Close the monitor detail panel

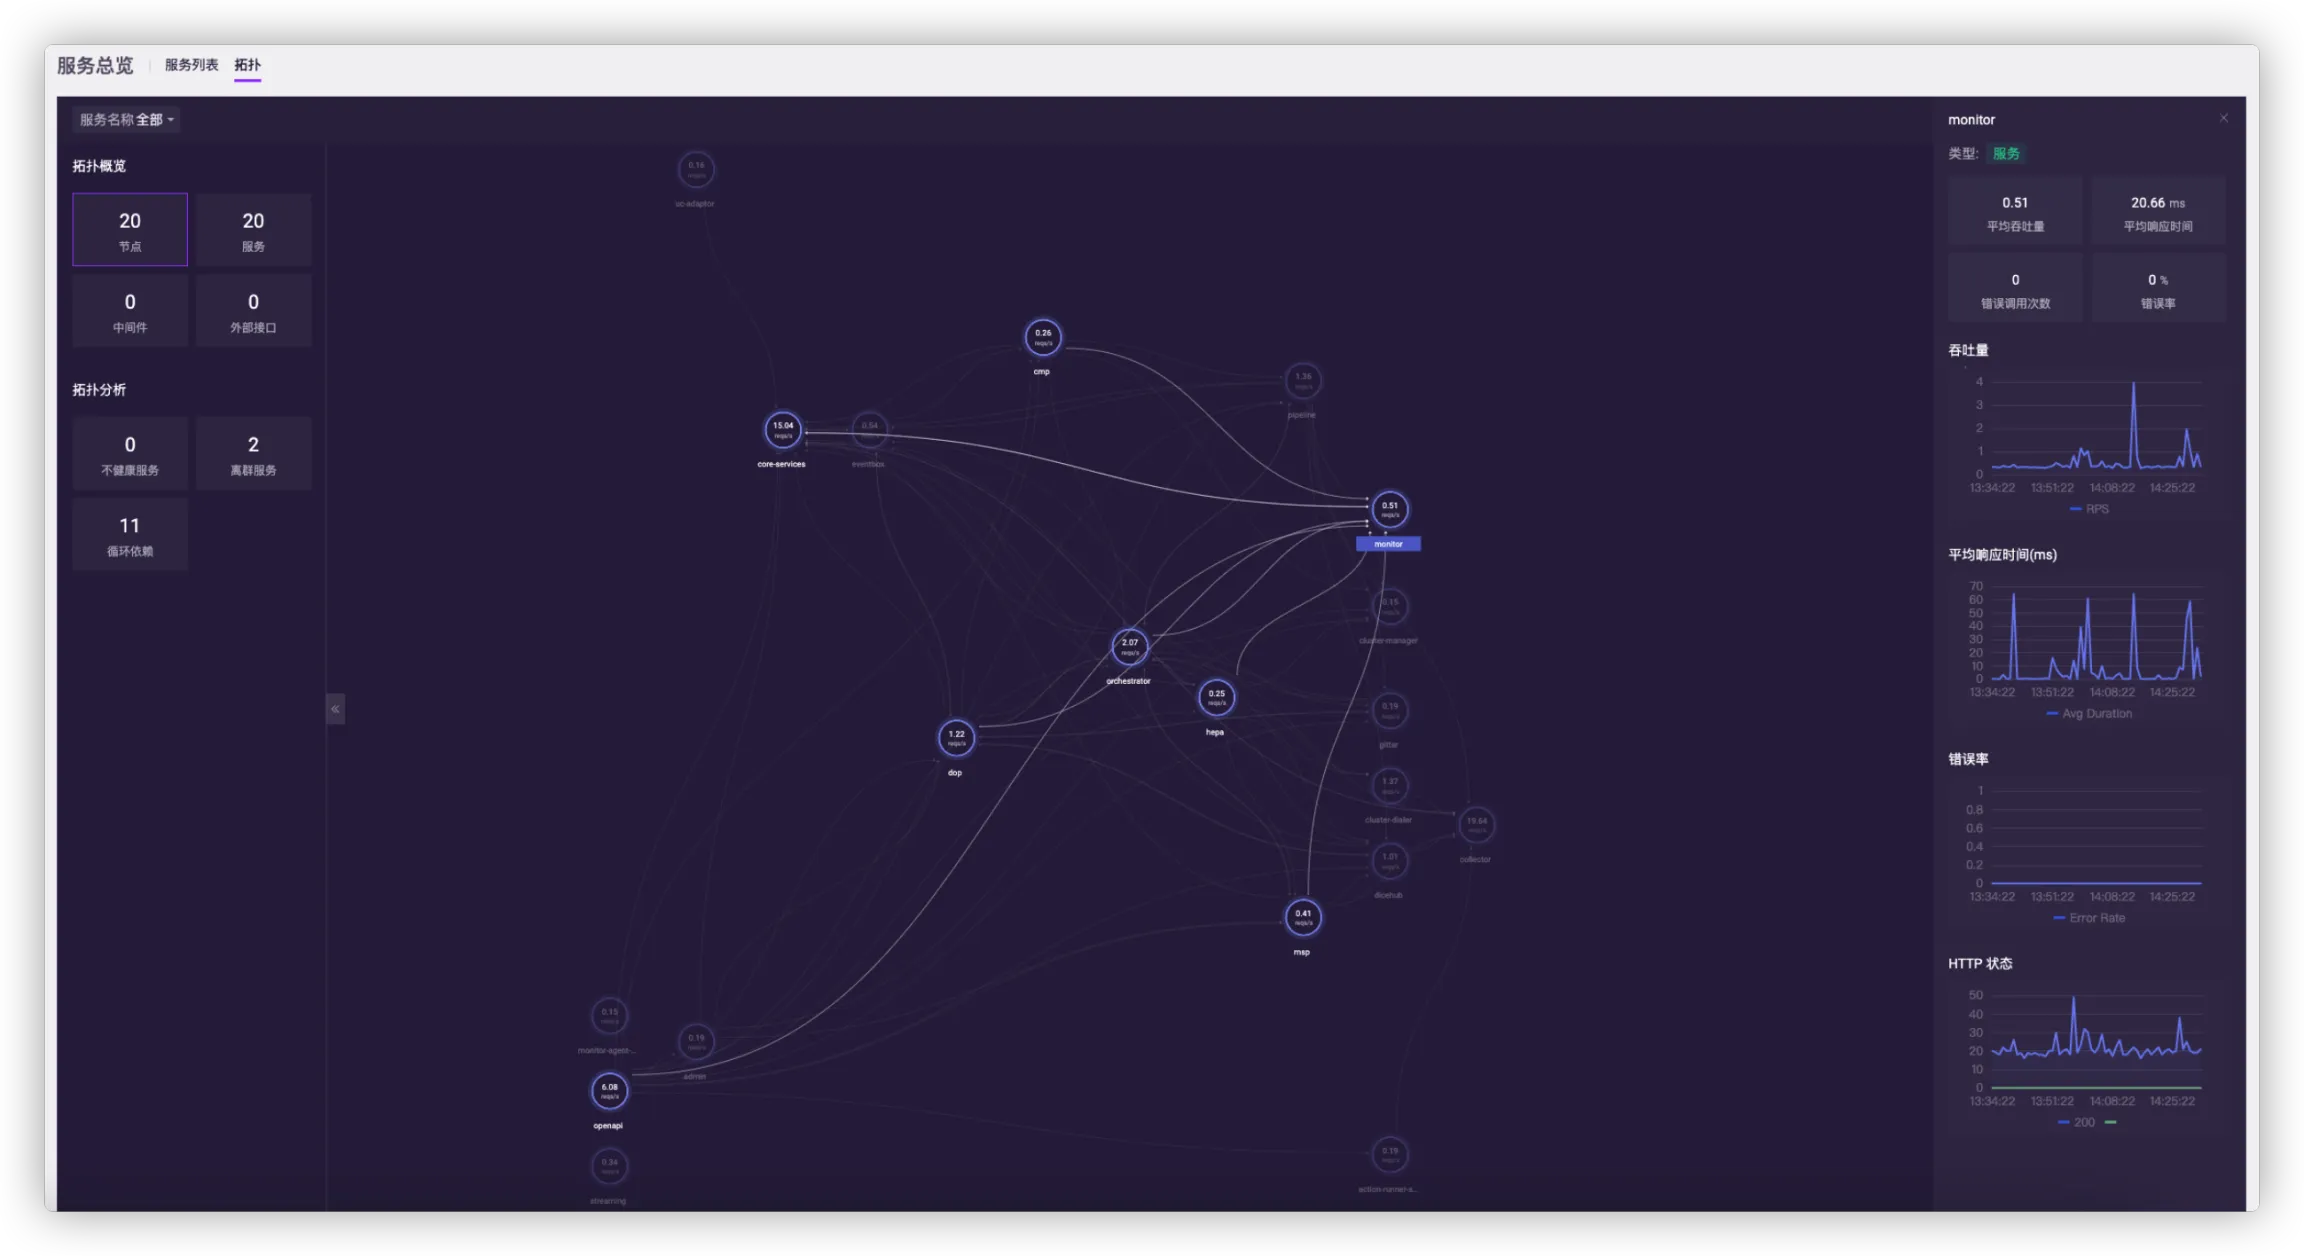[x=2223, y=118]
